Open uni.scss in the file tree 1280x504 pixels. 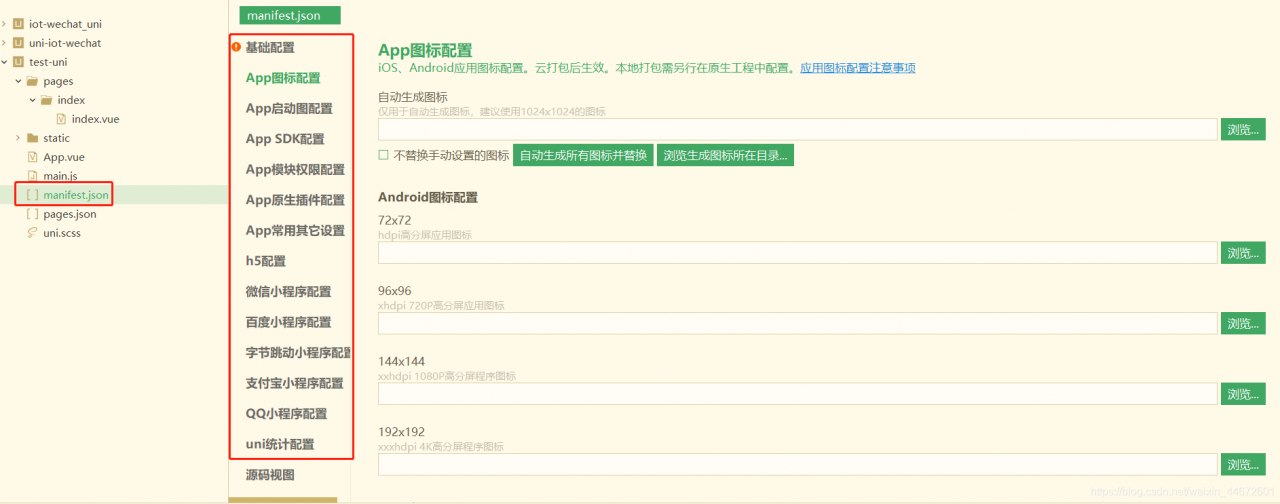(x=62, y=233)
